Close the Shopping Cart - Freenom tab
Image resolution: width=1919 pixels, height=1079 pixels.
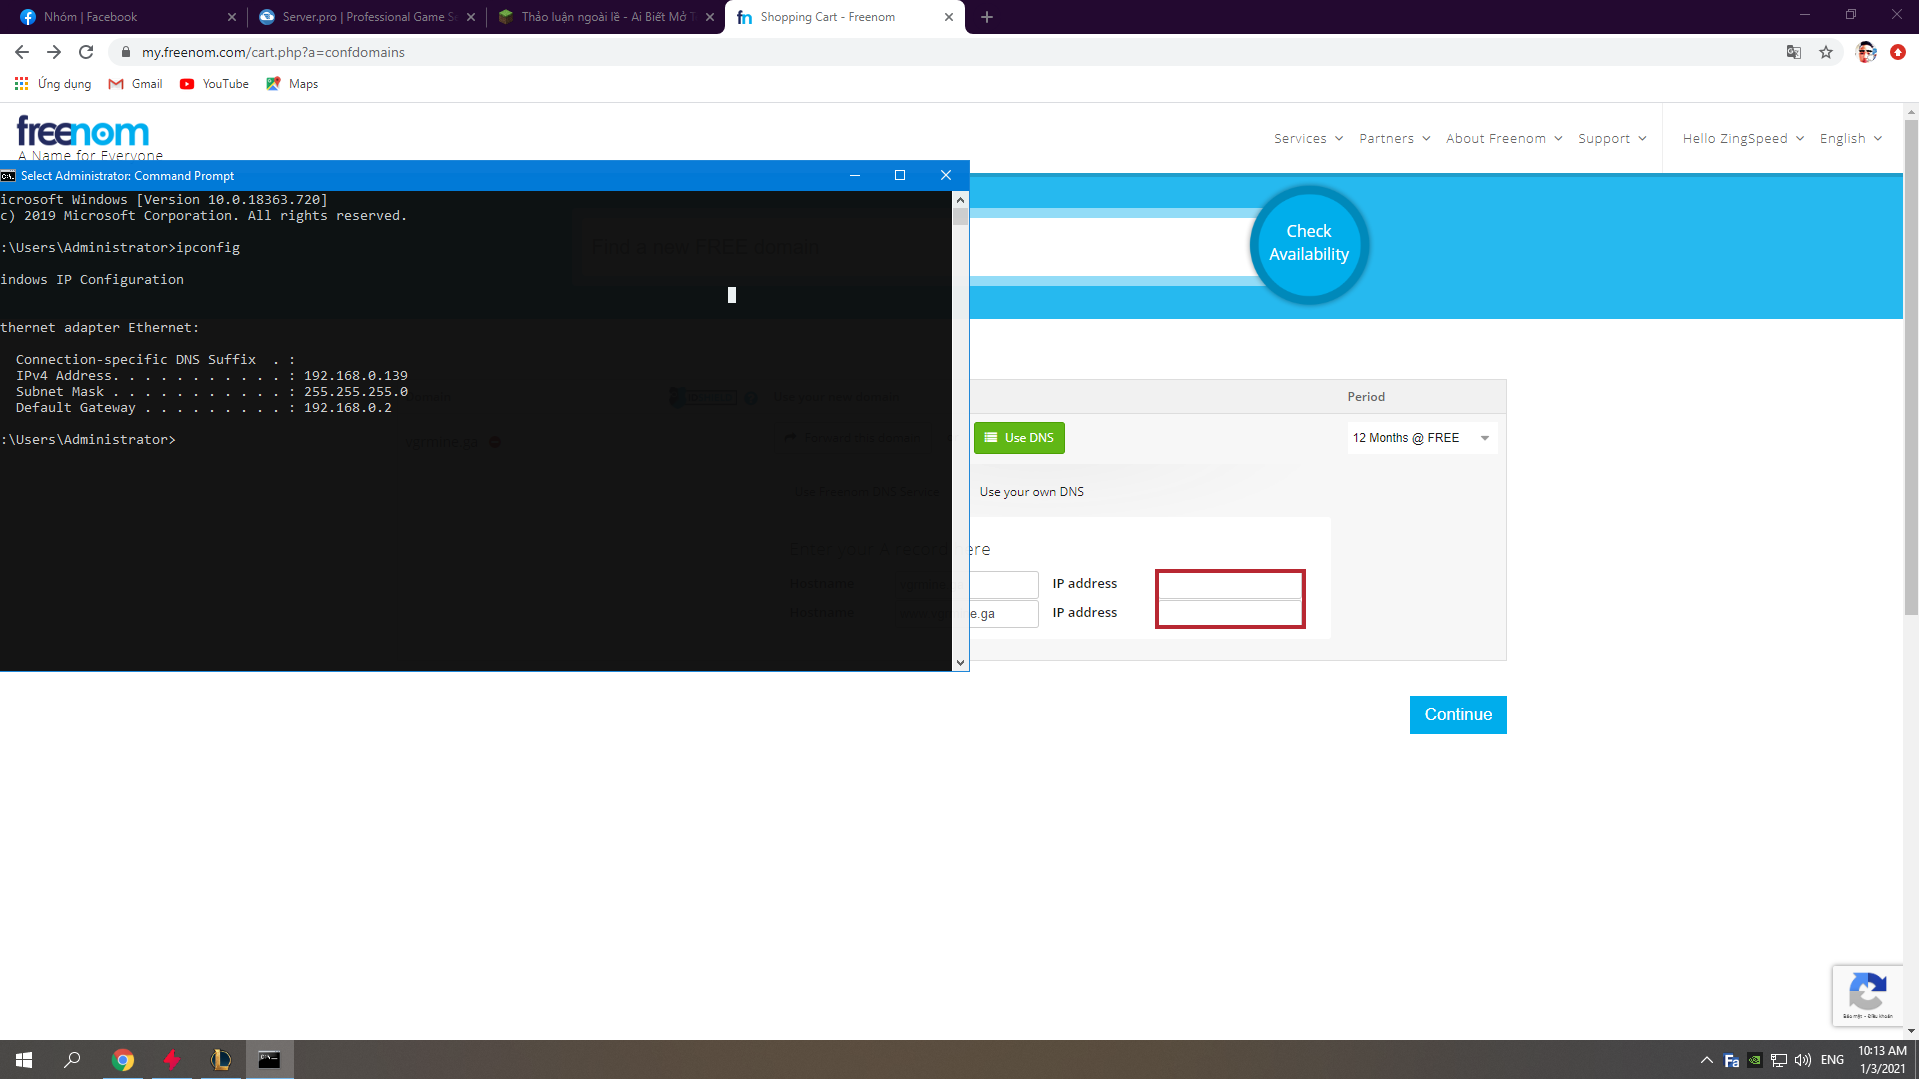pos(949,17)
